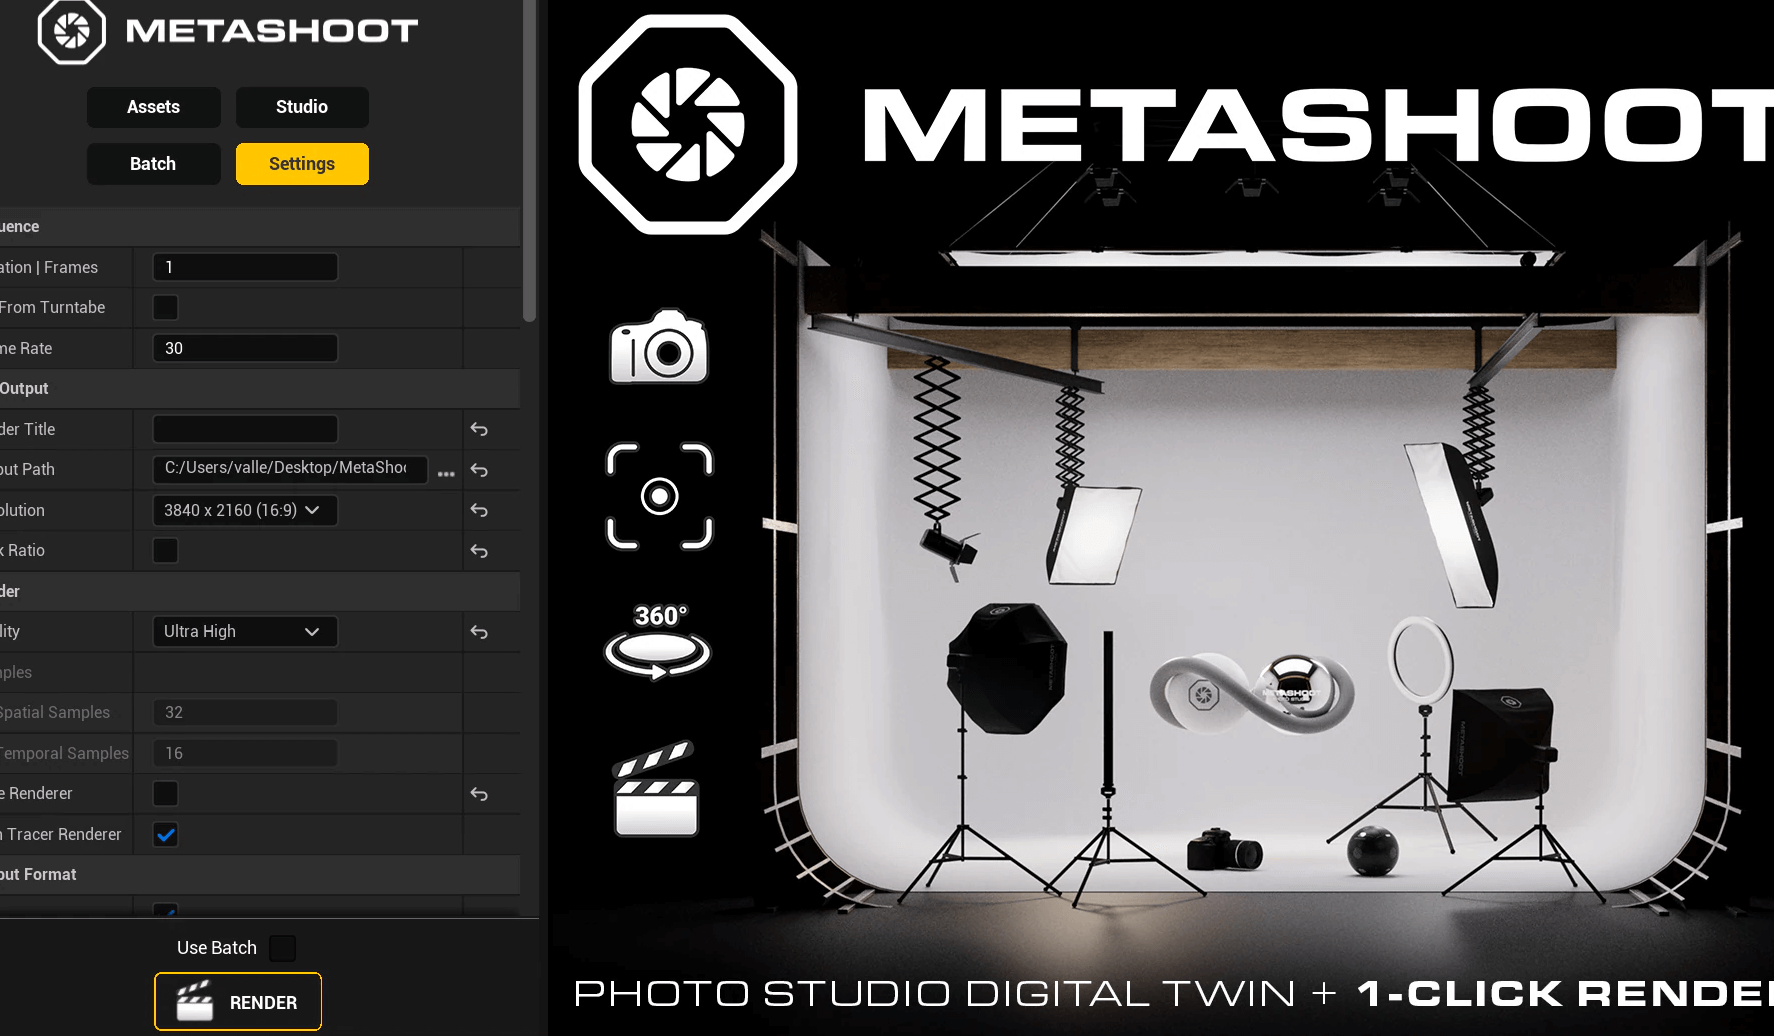Reset the Output Path value
The image size is (1774, 1036).
[x=479, y=470]
